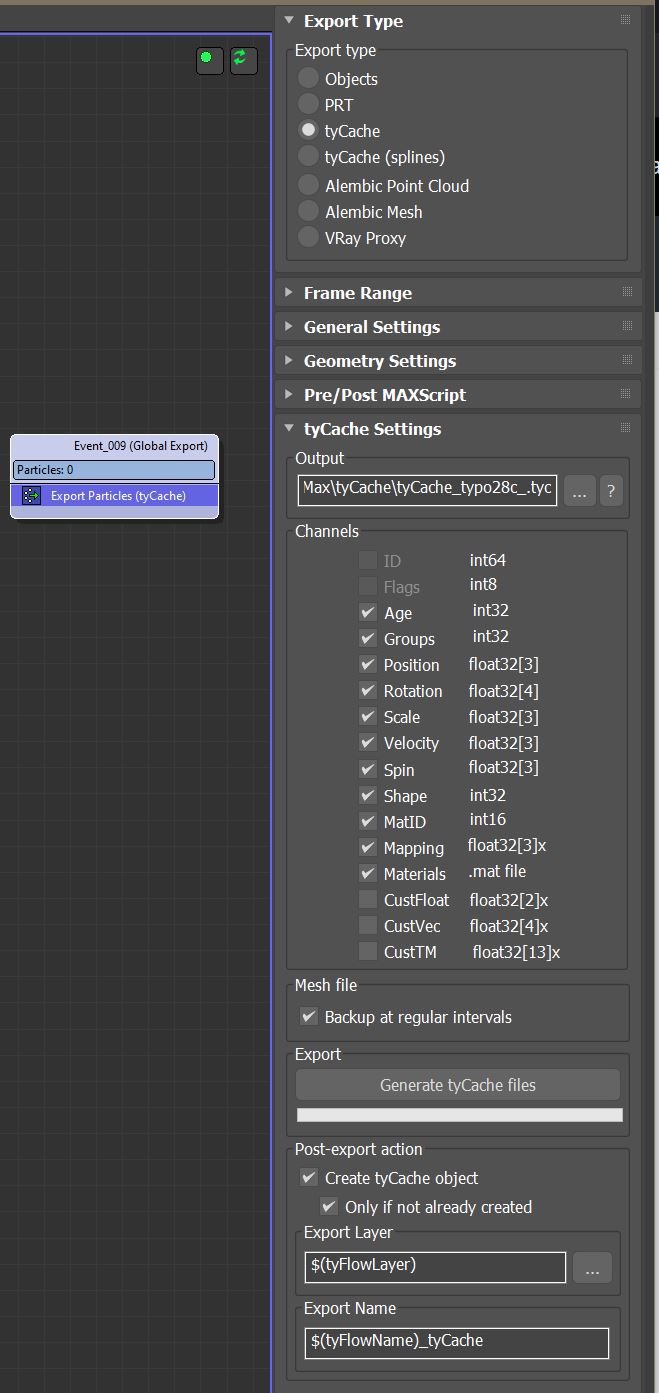Click the question mark help button
Viewport: 659px width, 1393px height.
610,491
